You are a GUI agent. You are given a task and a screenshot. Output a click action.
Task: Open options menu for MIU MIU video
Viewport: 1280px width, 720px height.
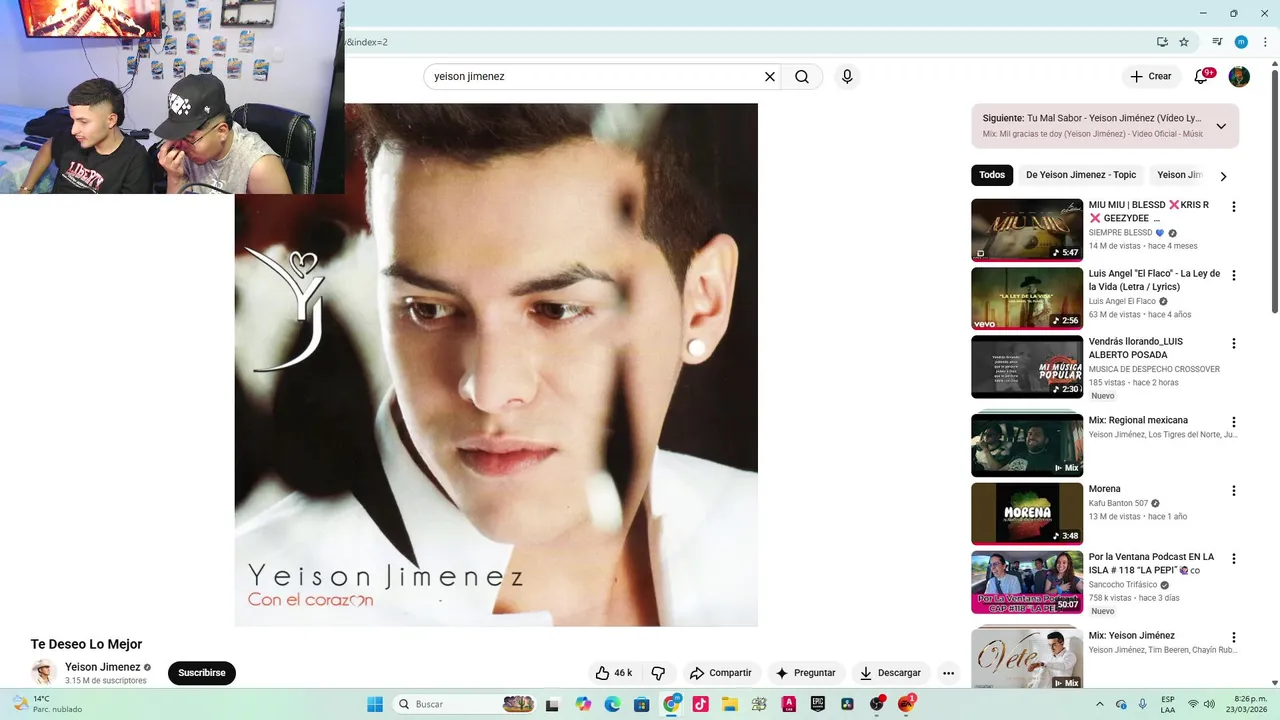click(x=1233, y=207)
